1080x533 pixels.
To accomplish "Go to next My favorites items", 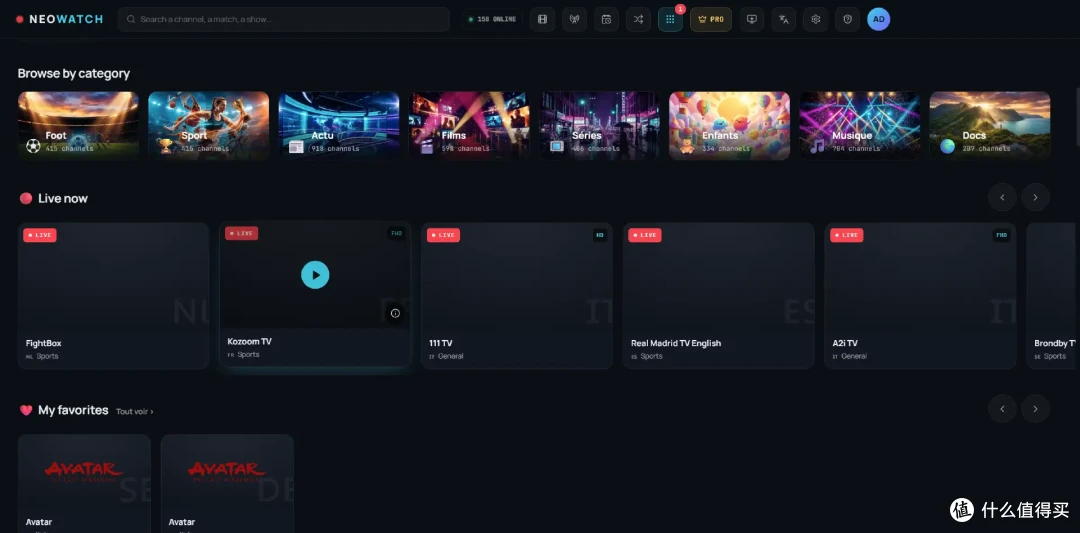I will 1035,409.
